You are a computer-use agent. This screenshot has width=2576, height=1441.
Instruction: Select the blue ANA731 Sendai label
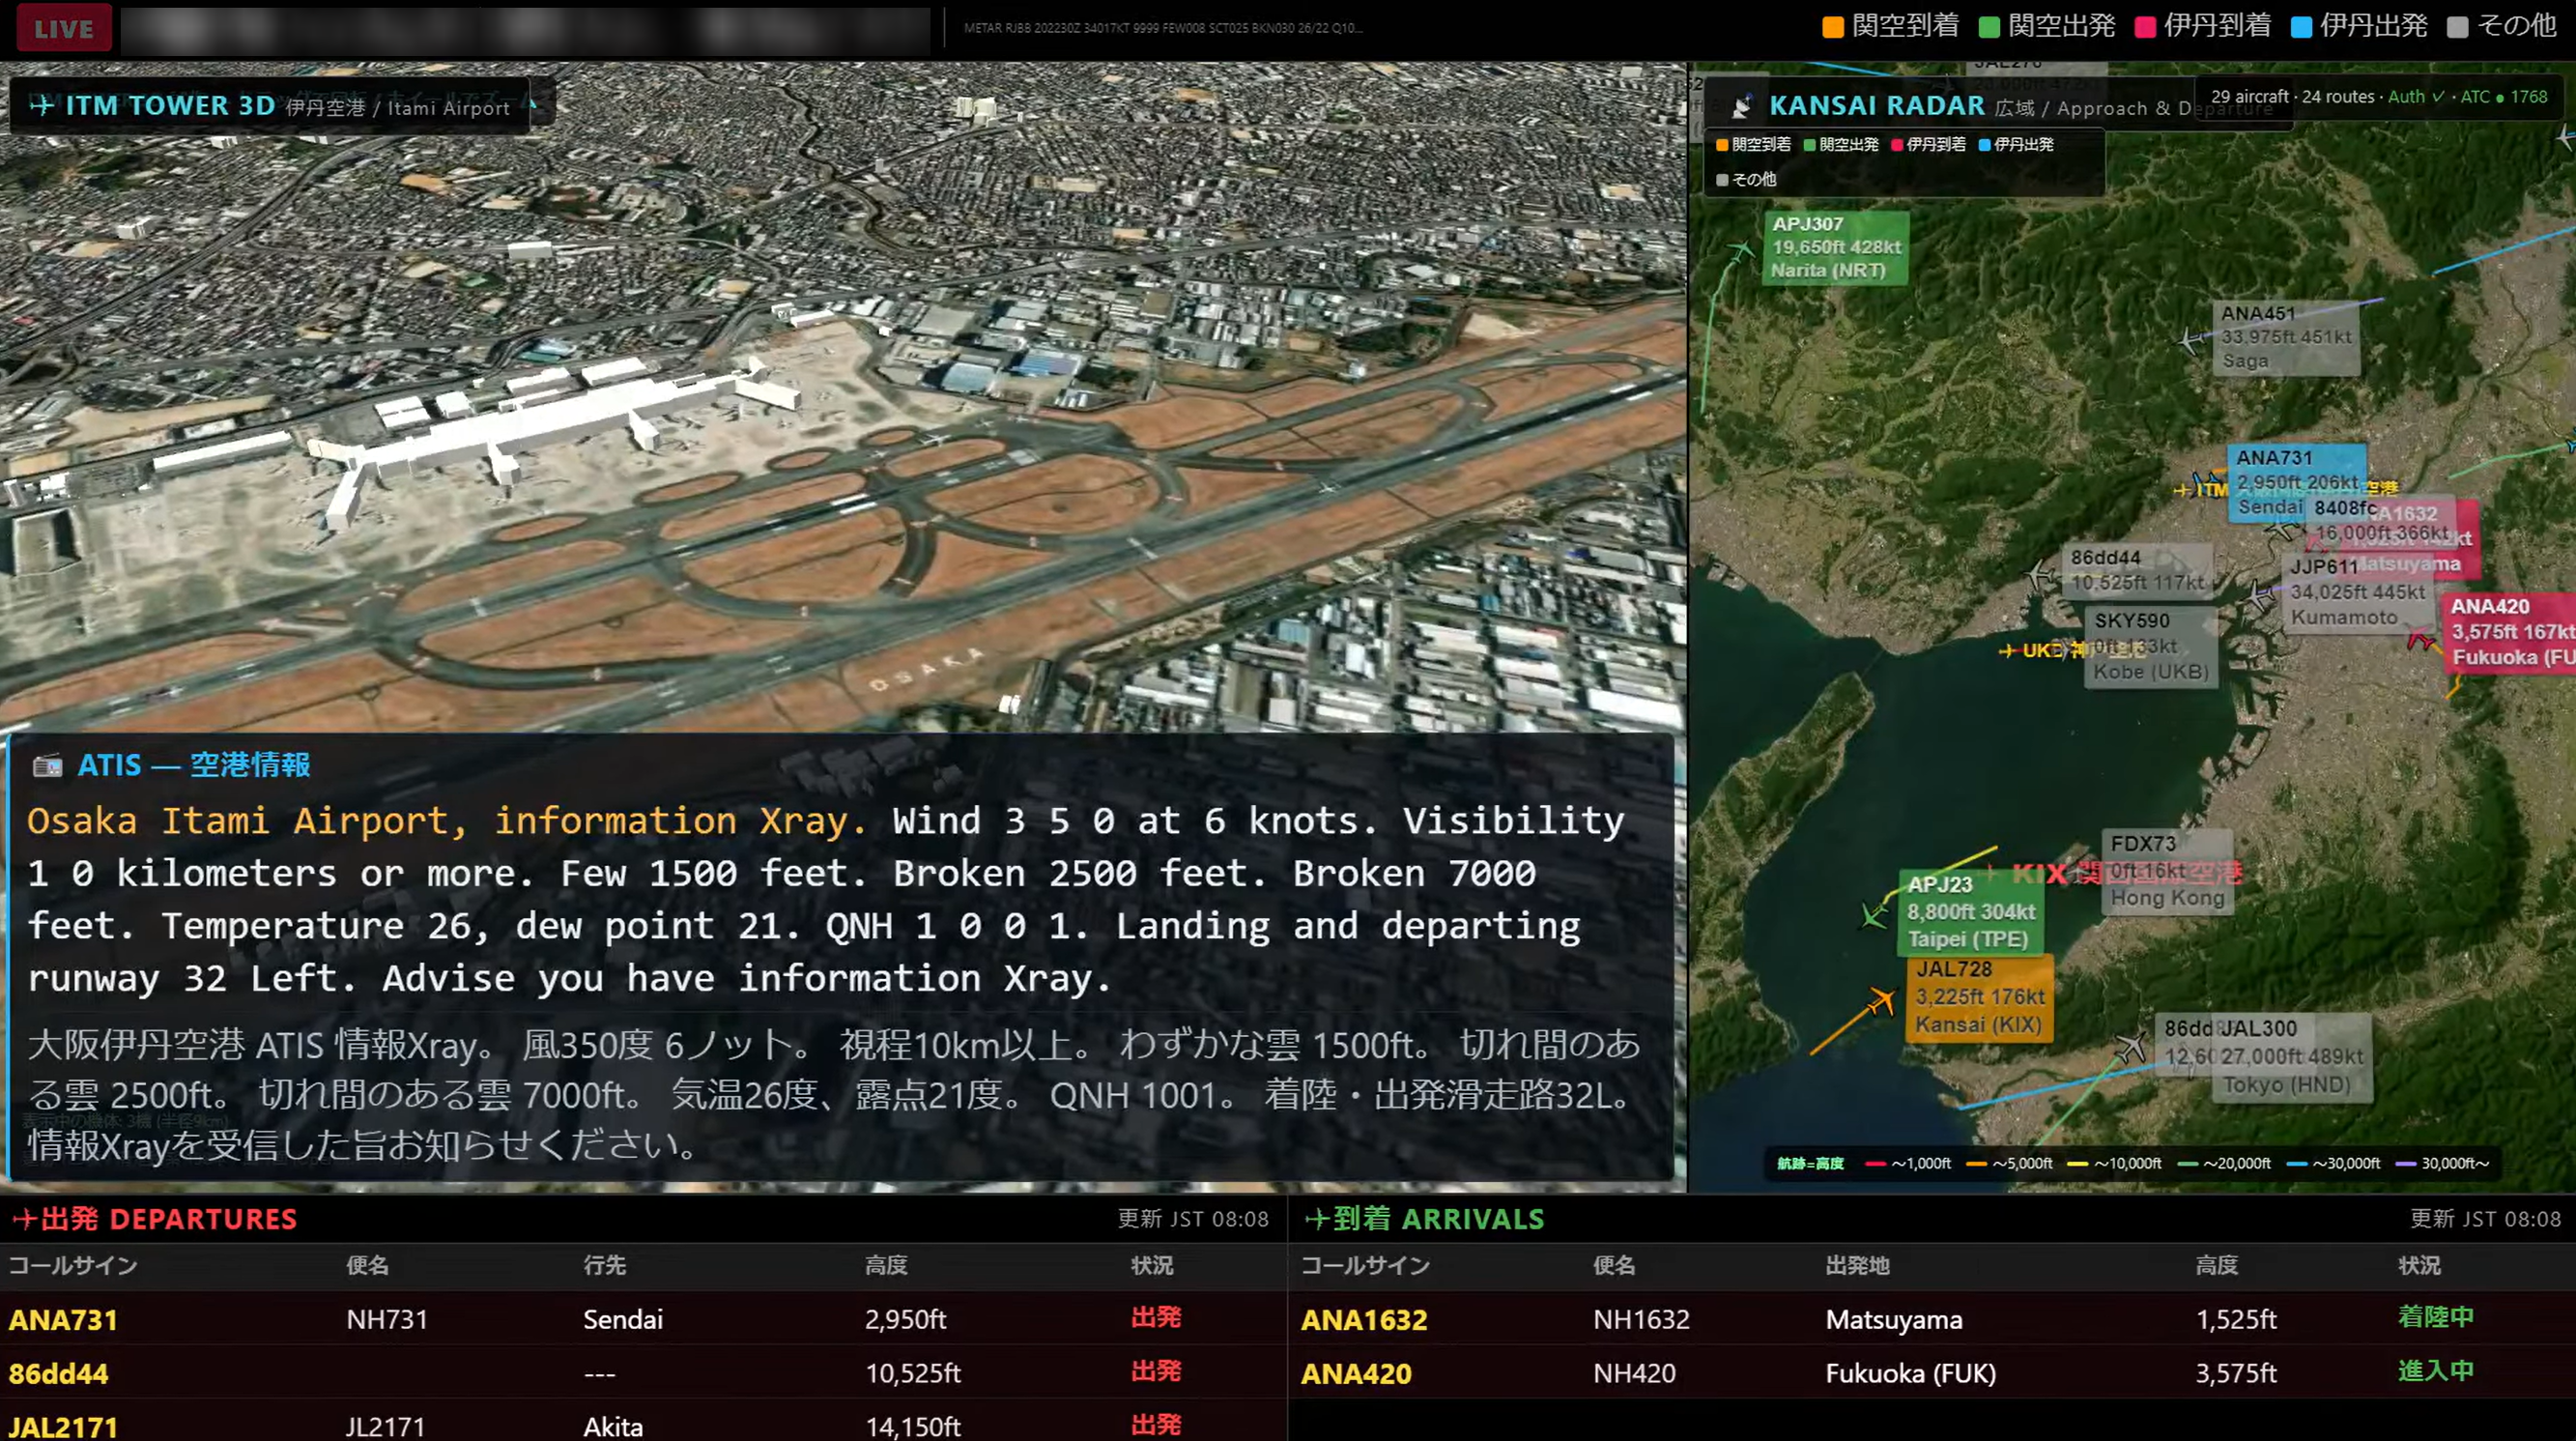click(x=2296, y=482)
